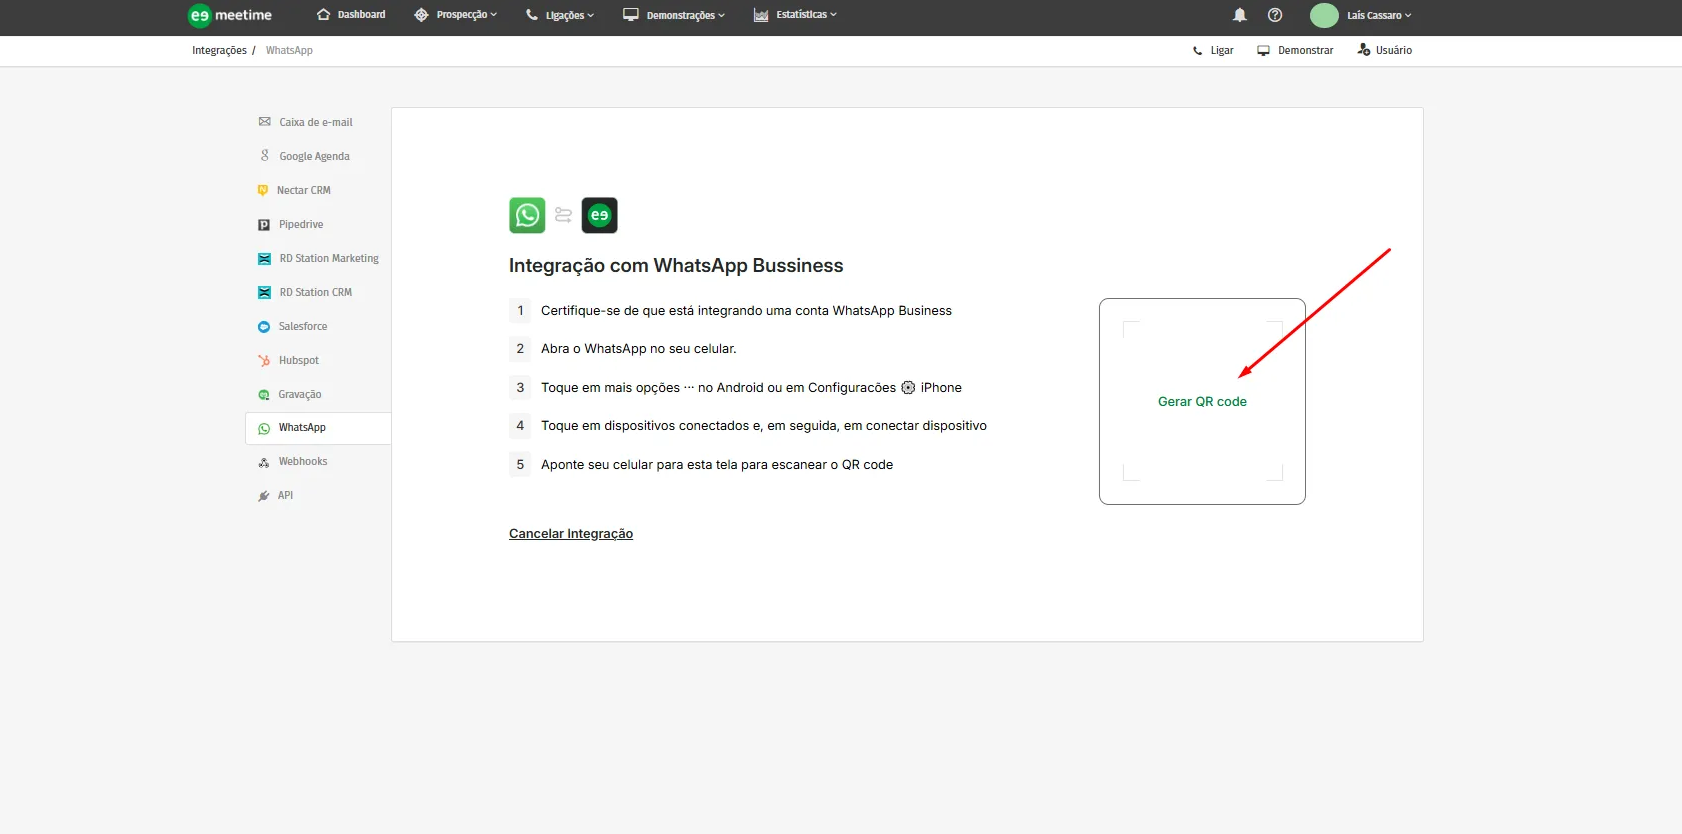The image size is (1682, 834).
Task: Click step 3 Toque em mais opções text
Action: click(x=751, y=388)
